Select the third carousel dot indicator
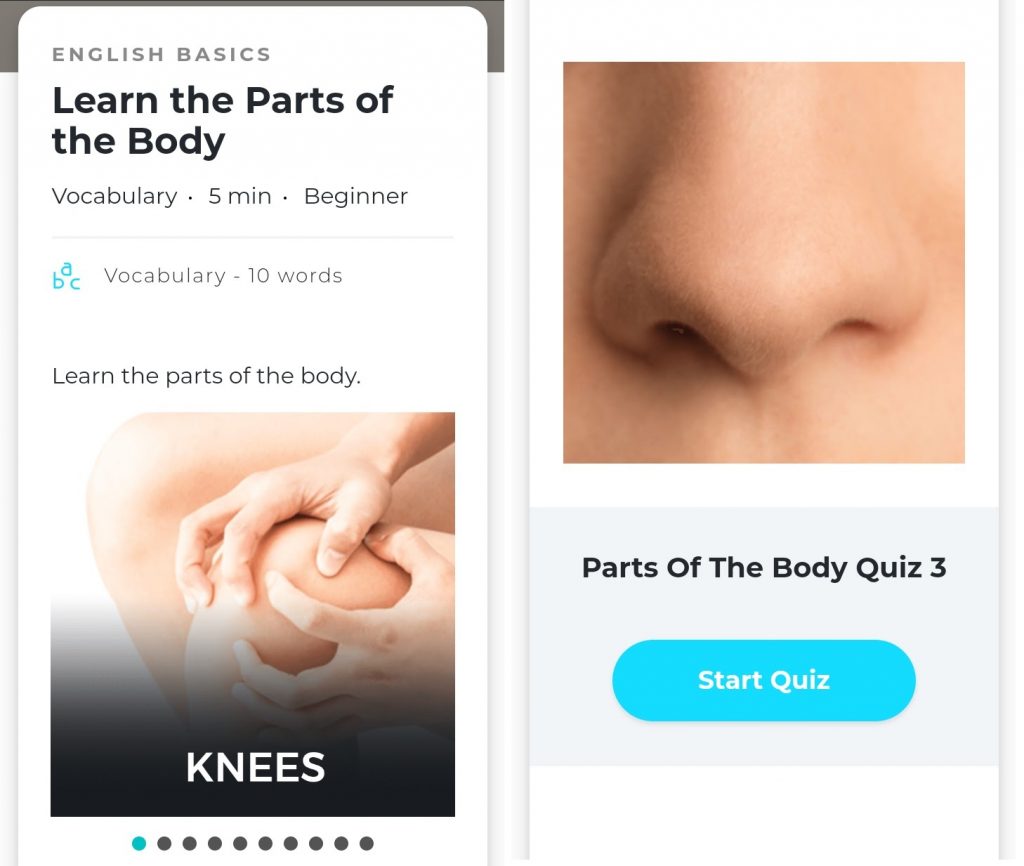 click(189, 843)
